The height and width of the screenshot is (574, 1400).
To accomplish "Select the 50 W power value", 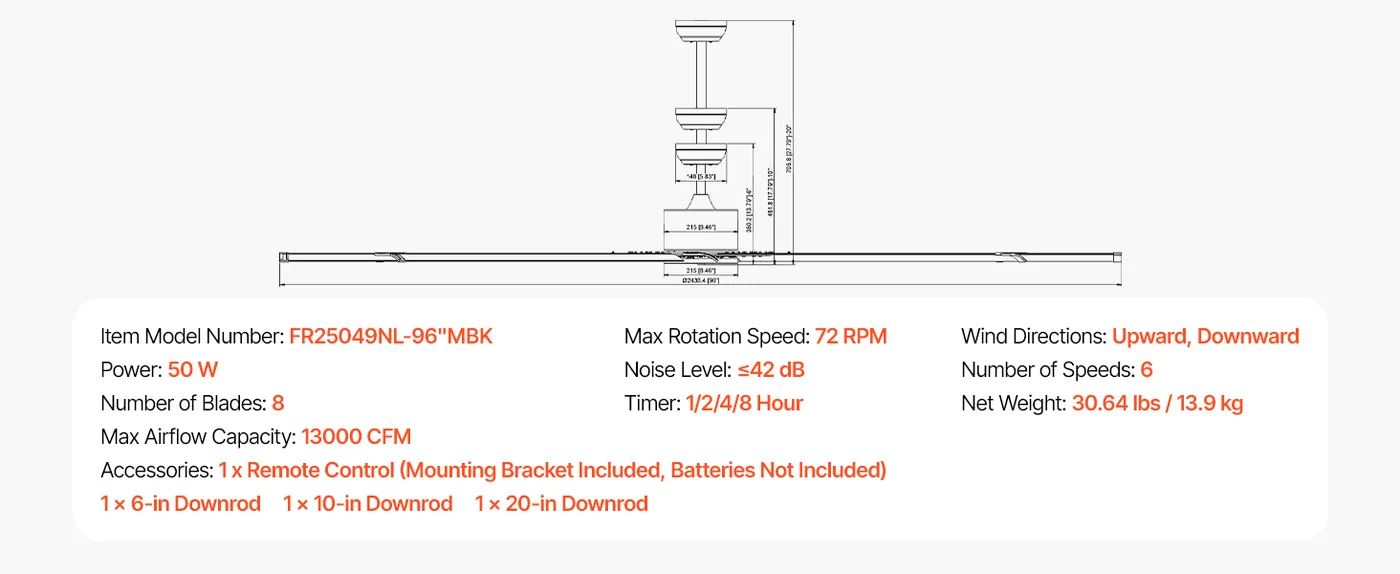I will tap(193, 370).
